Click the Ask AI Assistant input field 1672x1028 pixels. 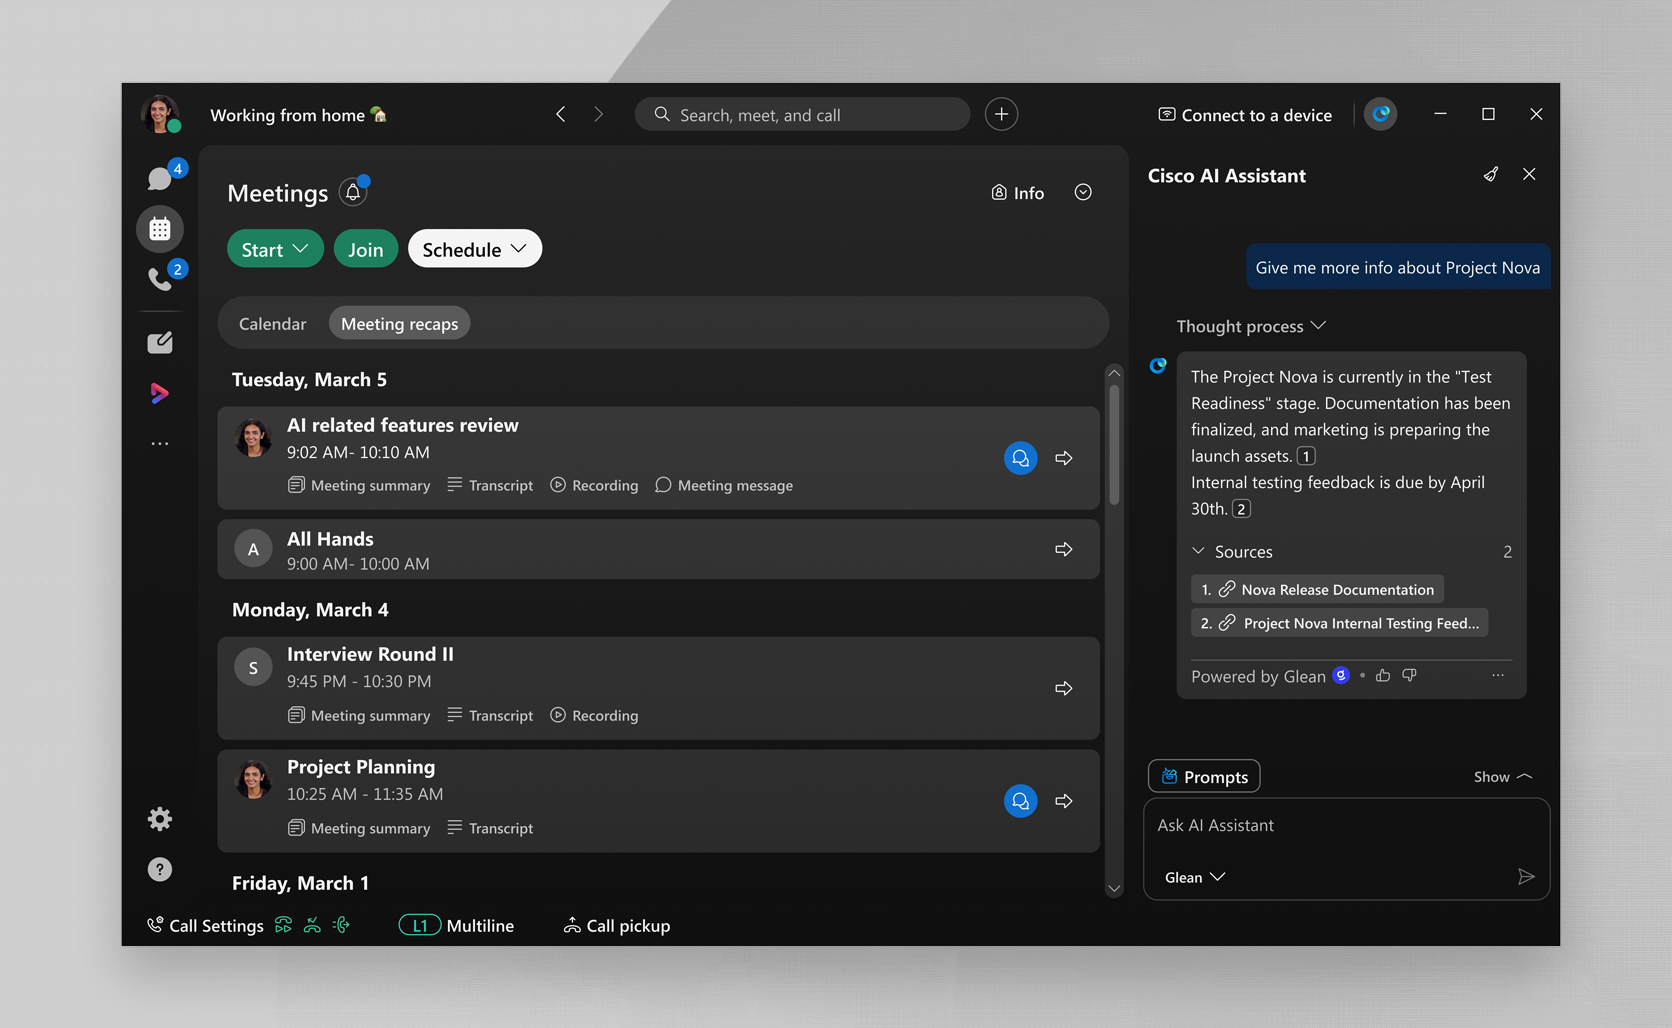pyautogui.click(x=1345, y=826)
